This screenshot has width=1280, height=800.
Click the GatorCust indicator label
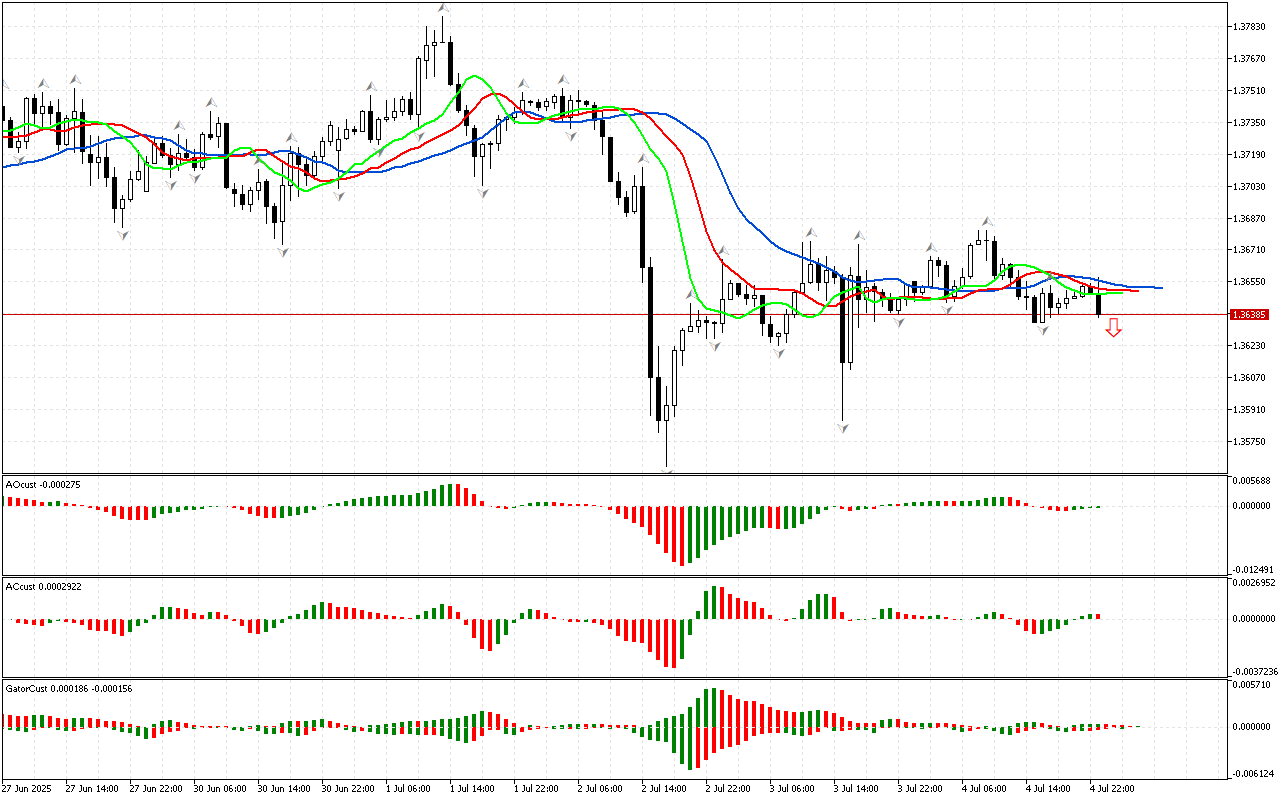click(x=69, y=688)
